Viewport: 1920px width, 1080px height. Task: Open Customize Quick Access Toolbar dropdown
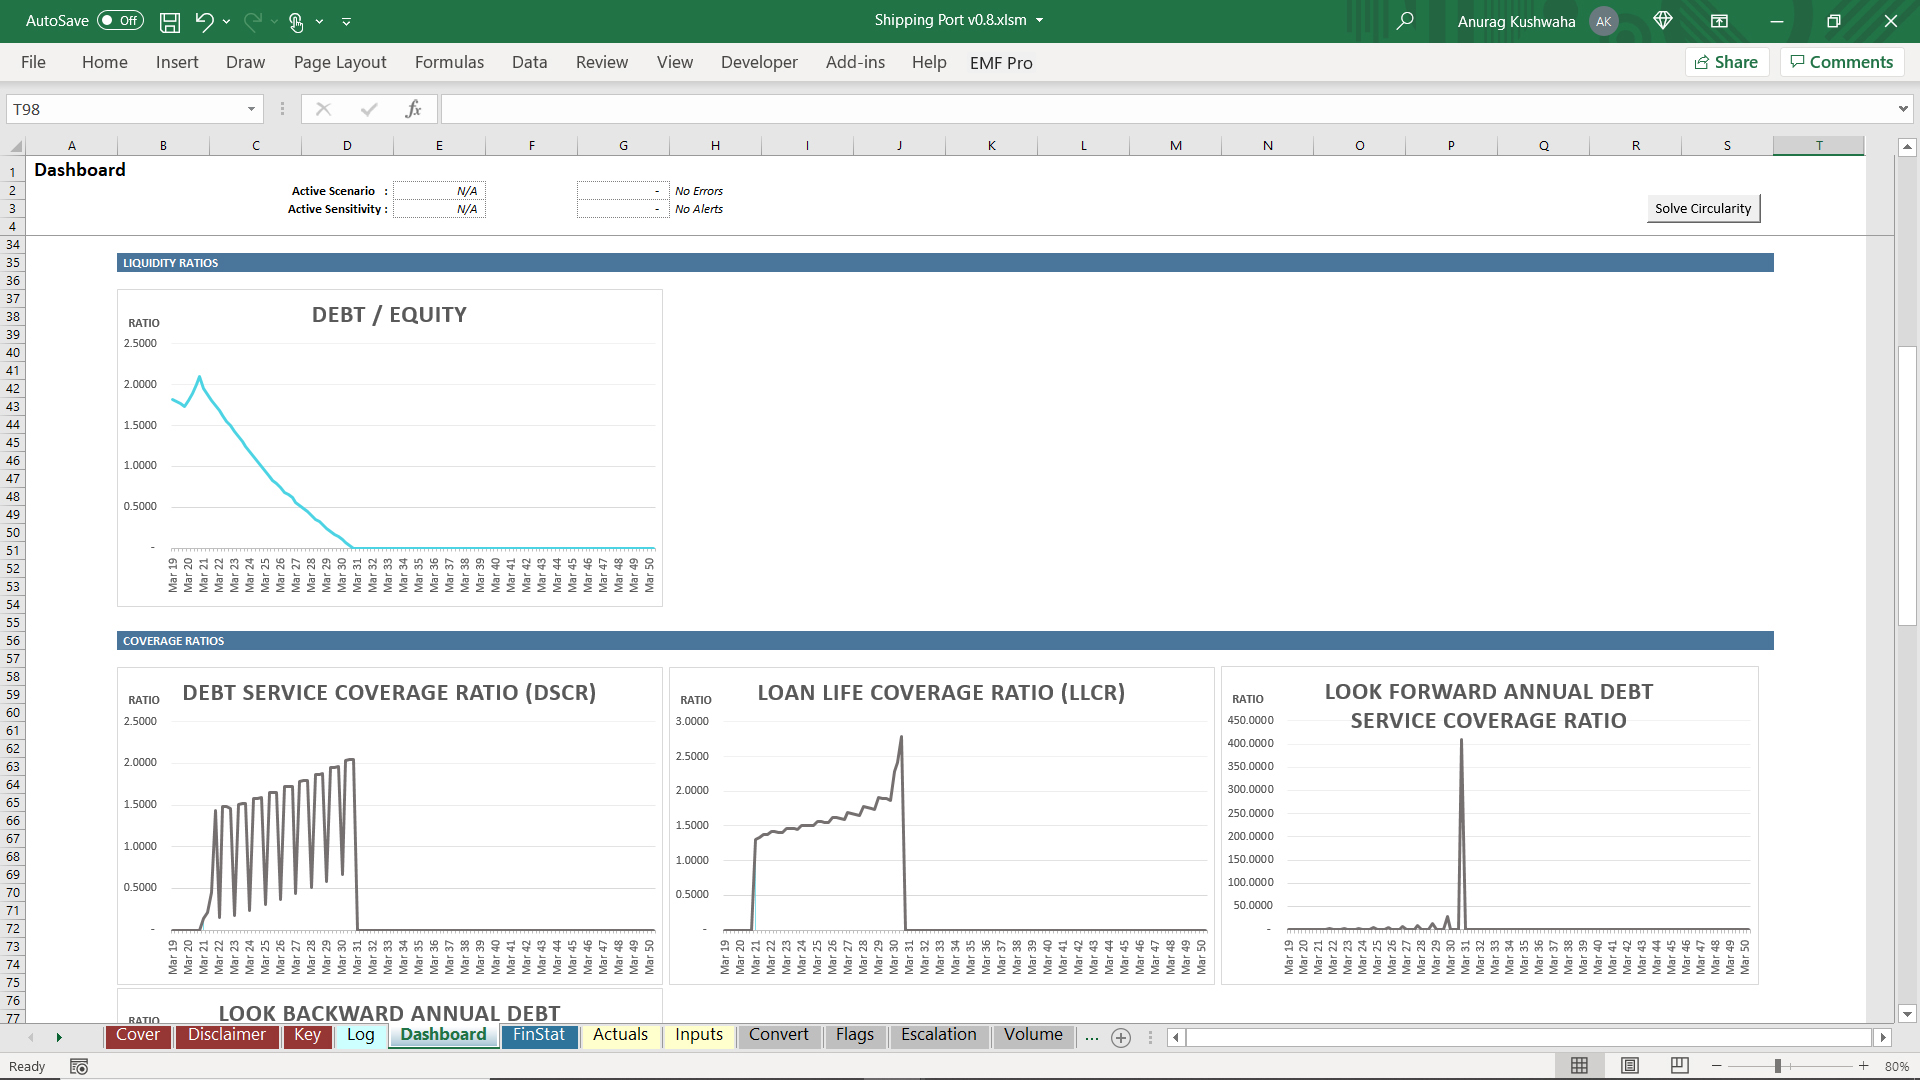346,21
